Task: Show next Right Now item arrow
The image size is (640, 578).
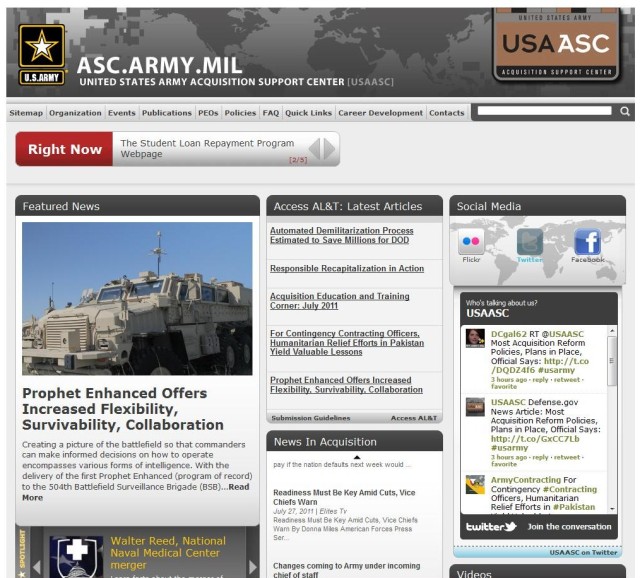Action: (x=329, y=149)
